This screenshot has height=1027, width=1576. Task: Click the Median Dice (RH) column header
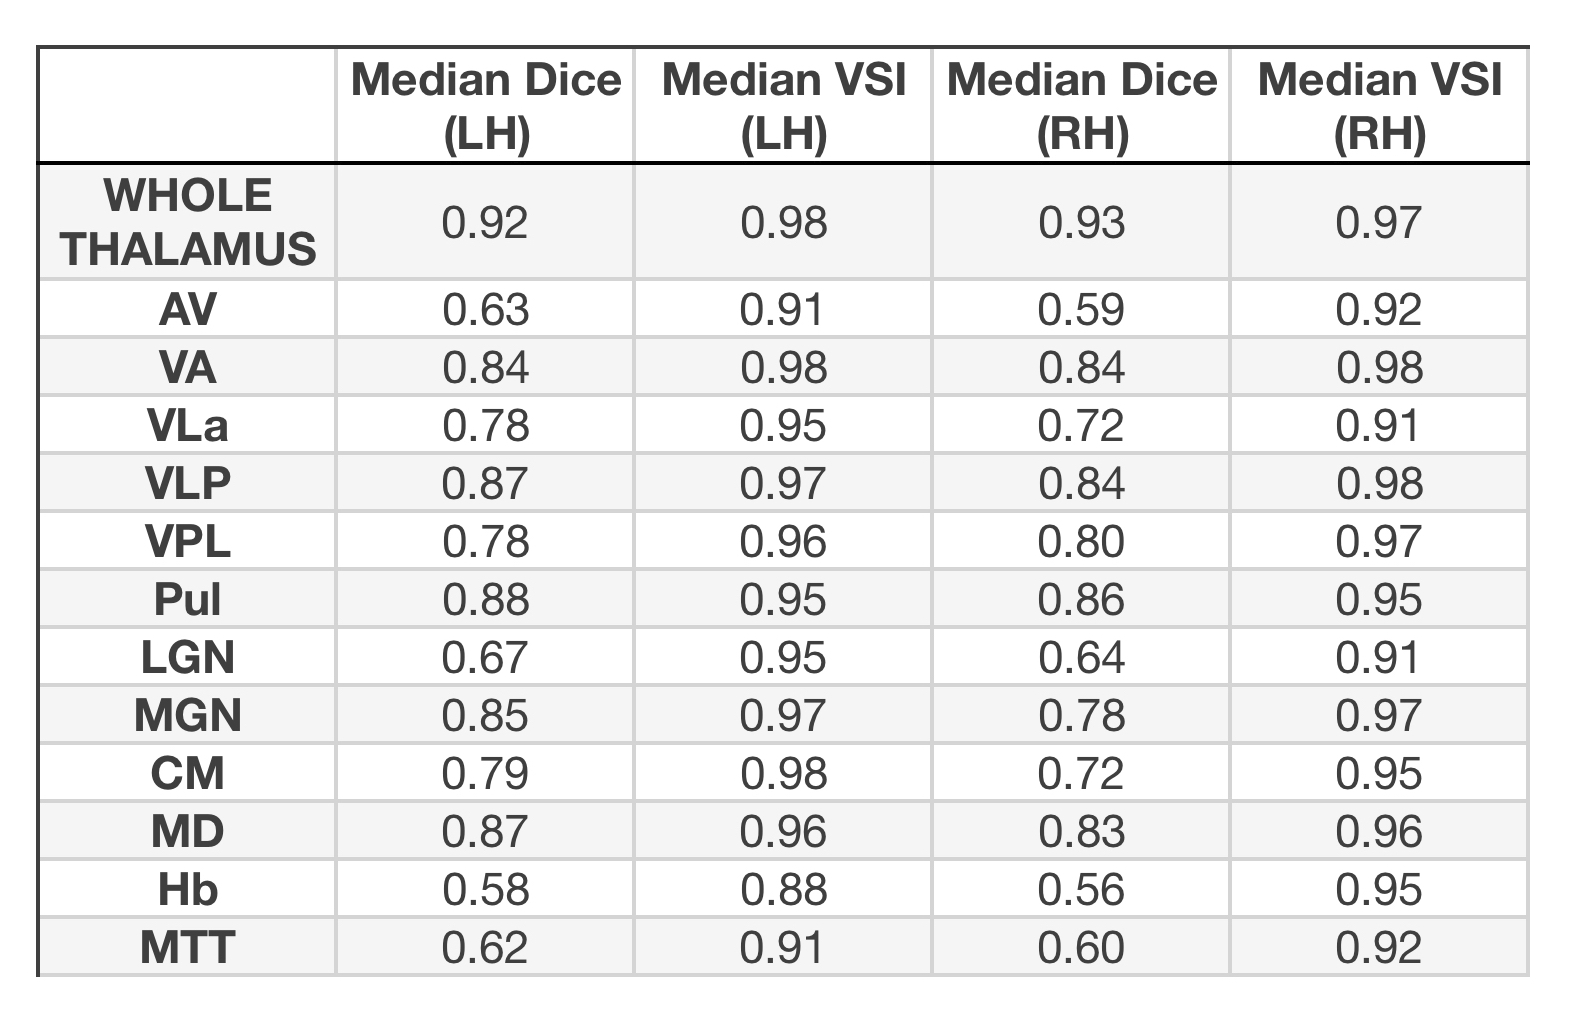1082,105
